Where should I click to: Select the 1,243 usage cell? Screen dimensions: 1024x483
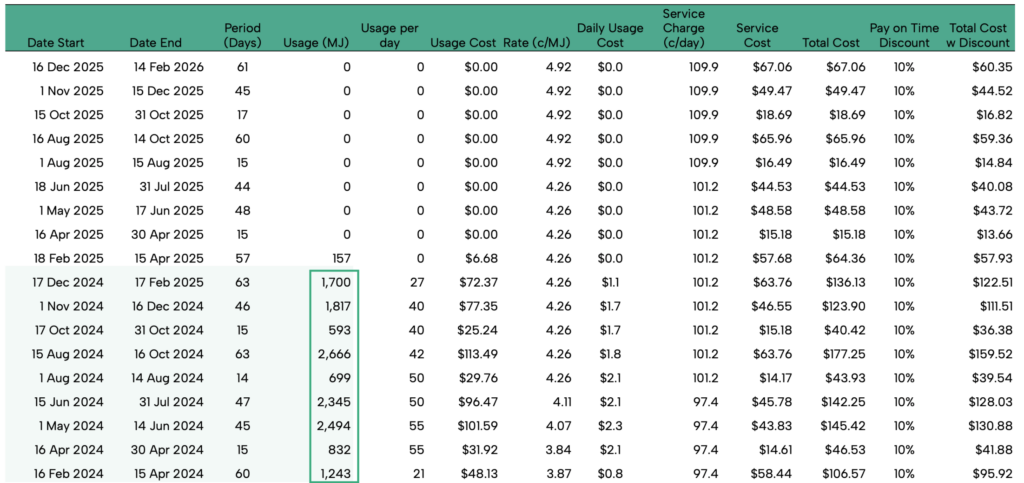(x=332, y=474)
